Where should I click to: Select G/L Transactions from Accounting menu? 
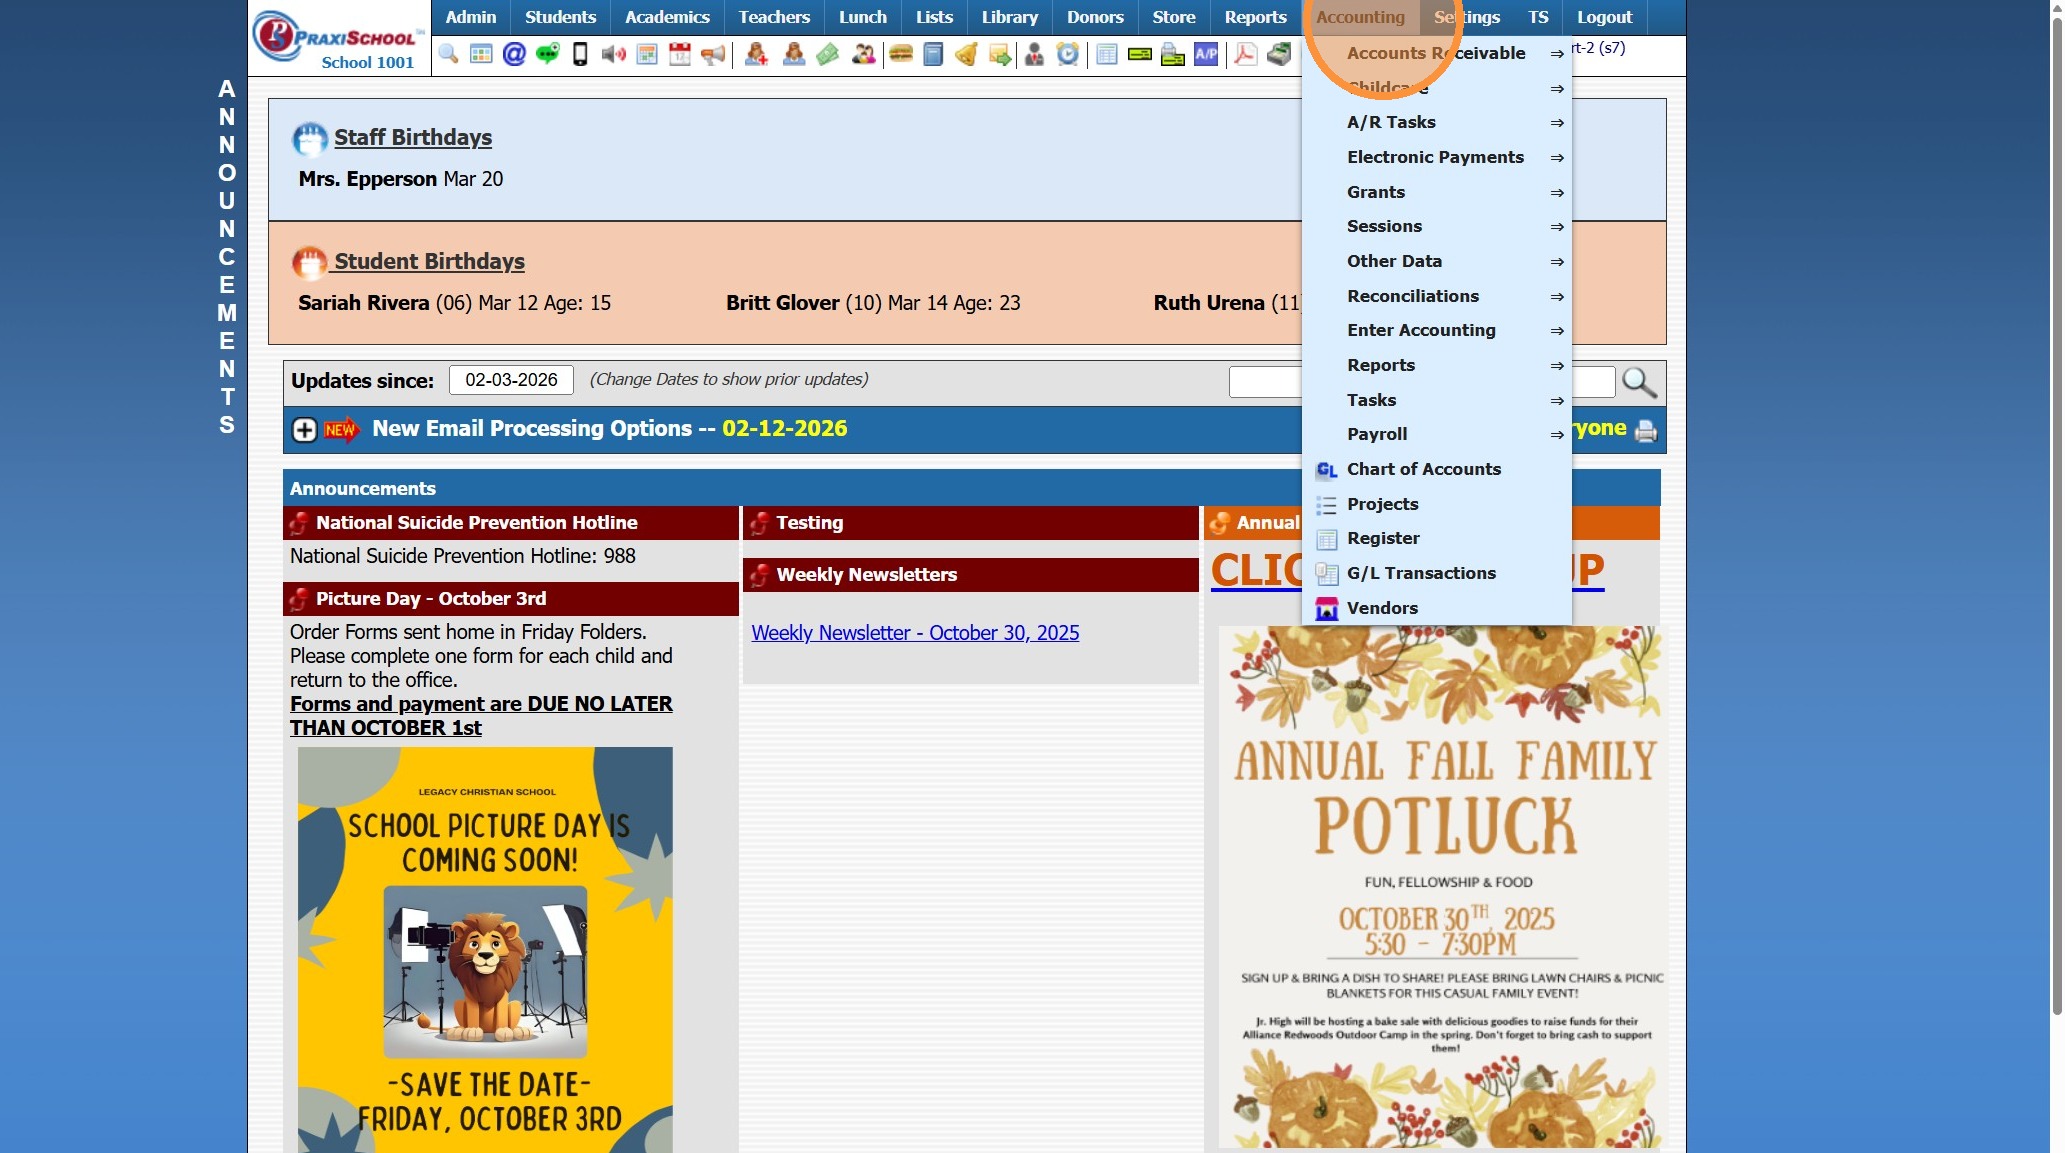[1421, 573]
